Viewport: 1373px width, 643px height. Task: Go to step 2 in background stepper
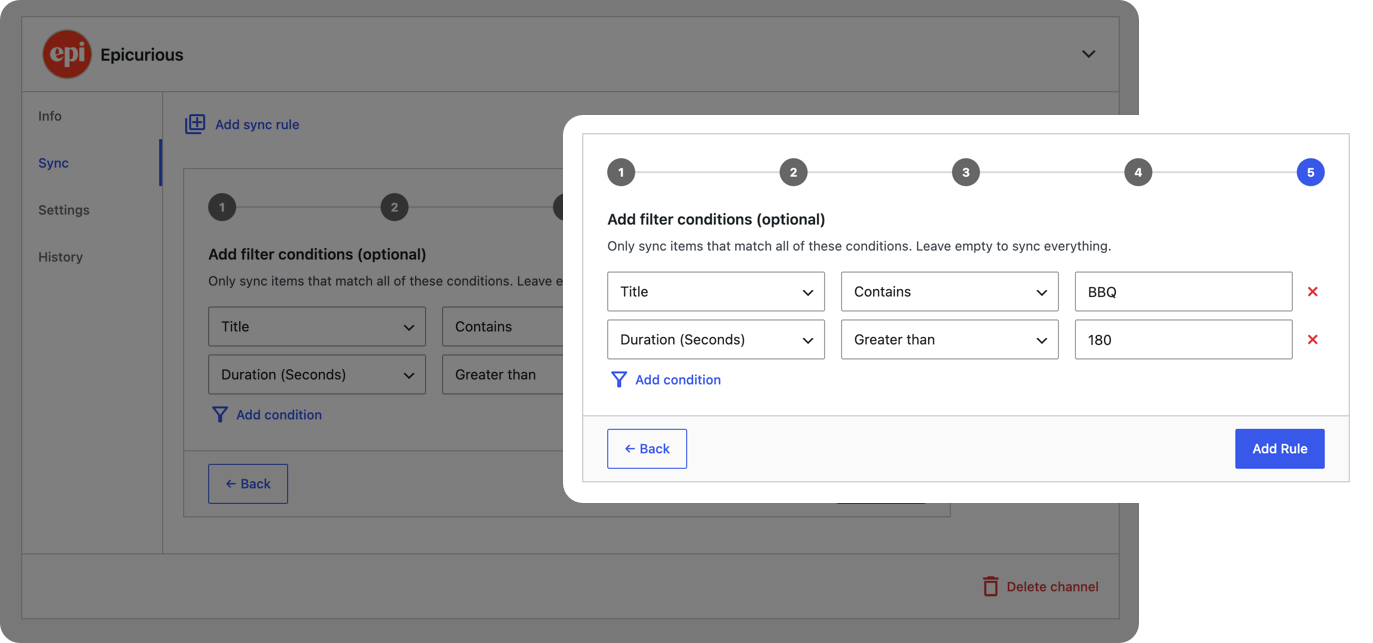pos(394,207)
